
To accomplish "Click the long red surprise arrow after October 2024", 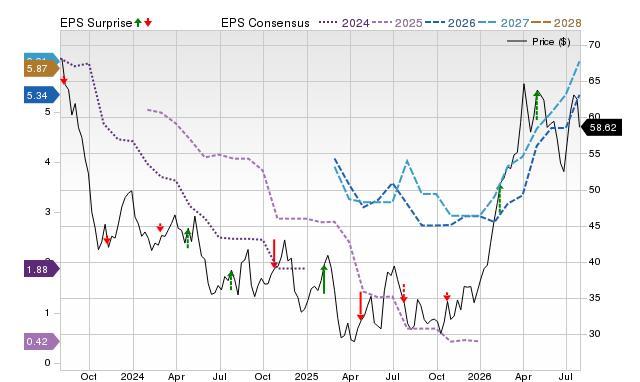I will coord(274,254).
